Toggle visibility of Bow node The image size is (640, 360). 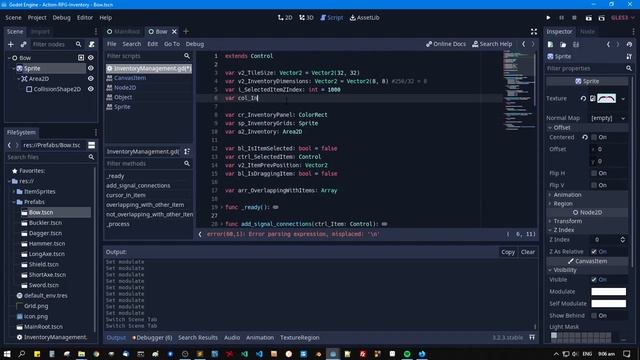tap(91, 58)
